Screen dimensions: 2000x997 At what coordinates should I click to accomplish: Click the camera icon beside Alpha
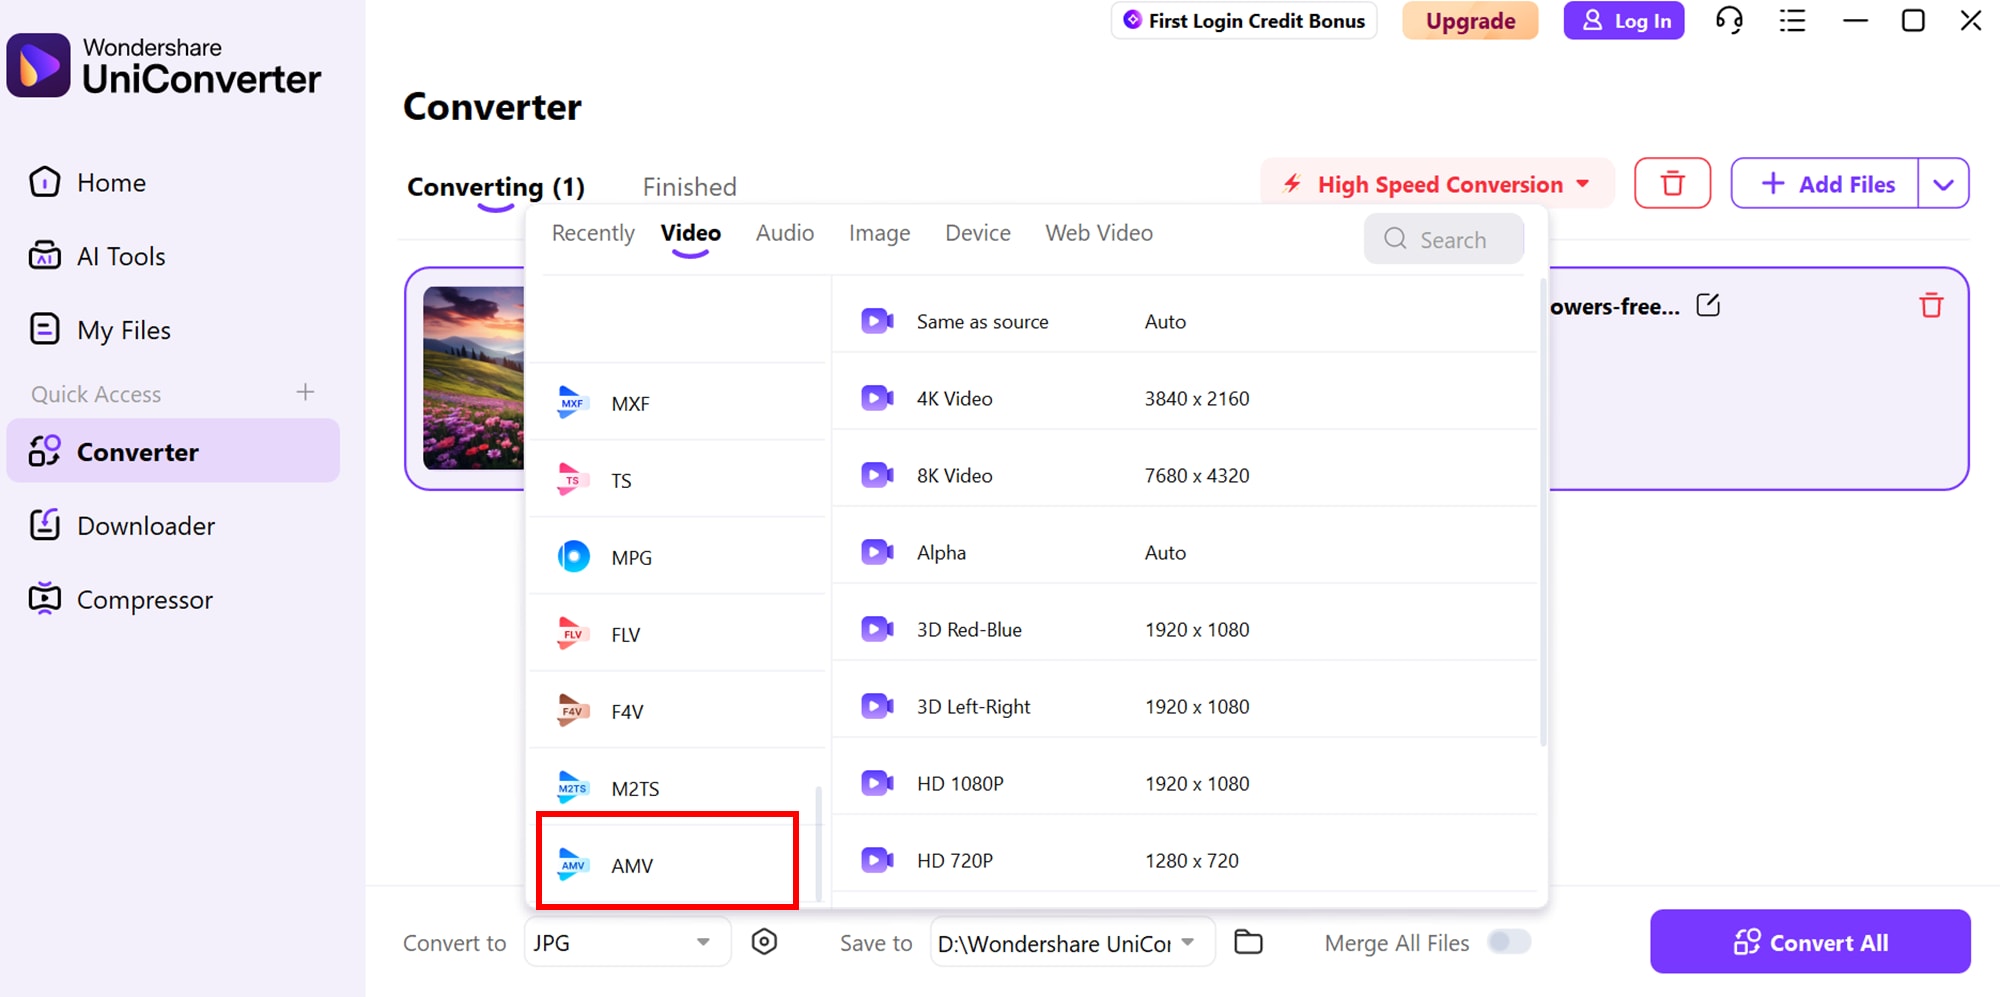877,552
